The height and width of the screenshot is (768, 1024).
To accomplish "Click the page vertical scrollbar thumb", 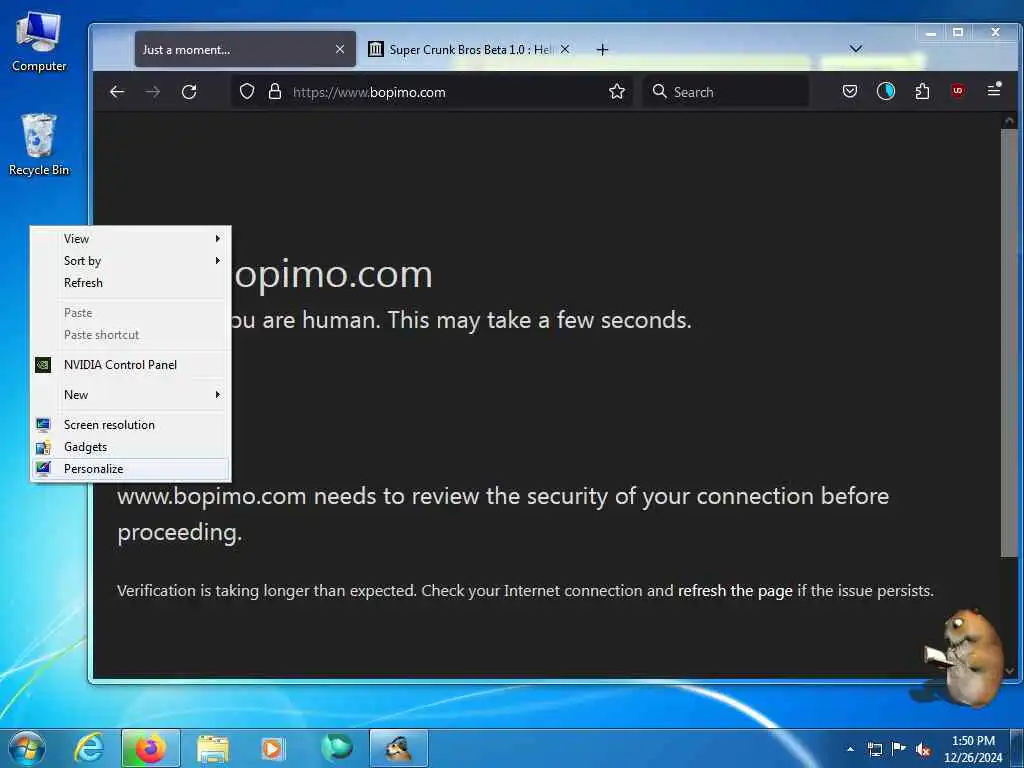I will [x=1009, y=343].
